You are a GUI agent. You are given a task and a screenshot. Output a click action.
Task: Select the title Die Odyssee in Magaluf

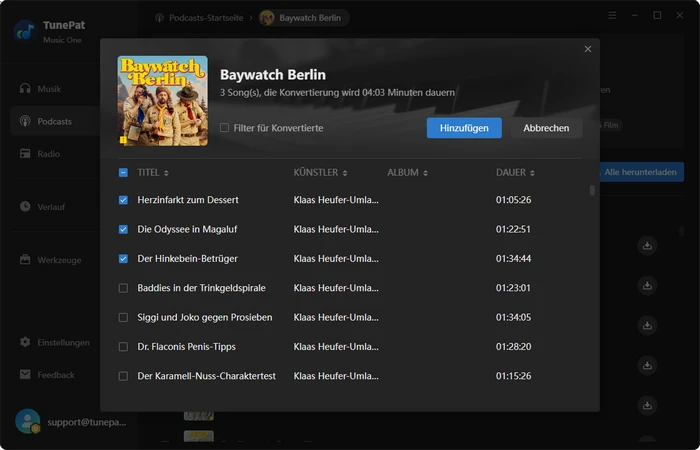tap(187, 229)
